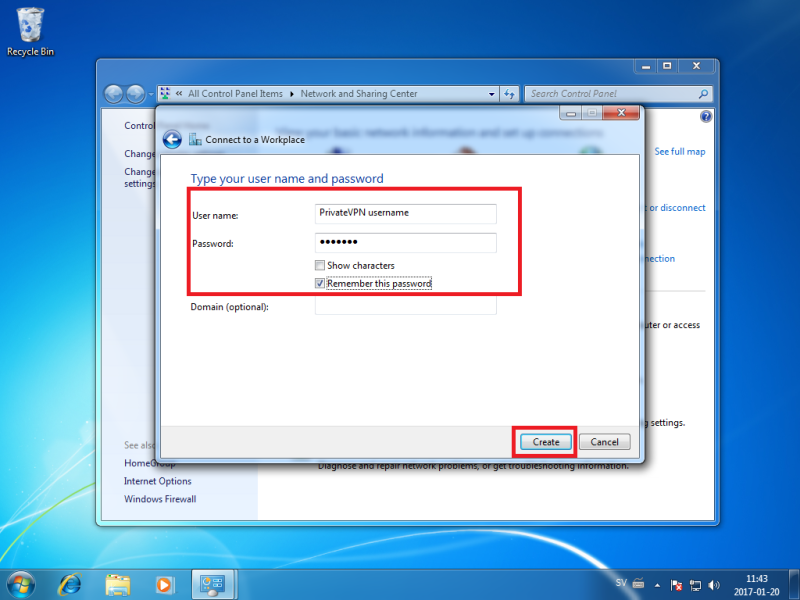Click the Control Panel back navigation arrow
The height and width of the screenshot is (600, 800).
tap(113, 94)
